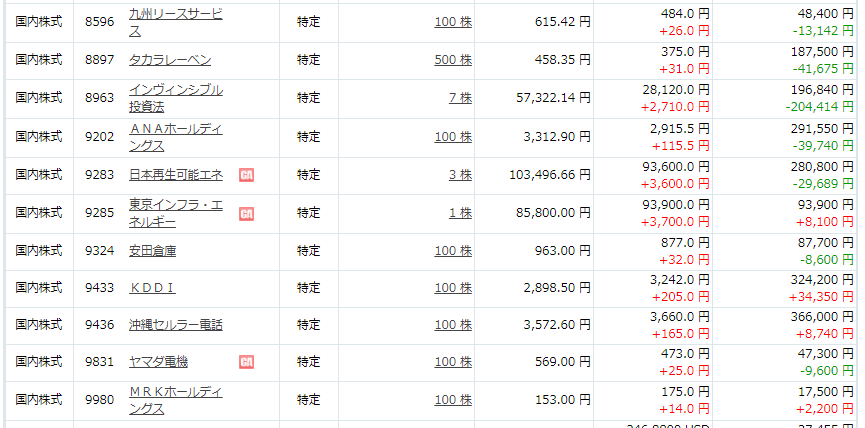The width and height of the screenshot is (865, 428).
Task: Click 1 株 quantity link
Action: [460, 213]
